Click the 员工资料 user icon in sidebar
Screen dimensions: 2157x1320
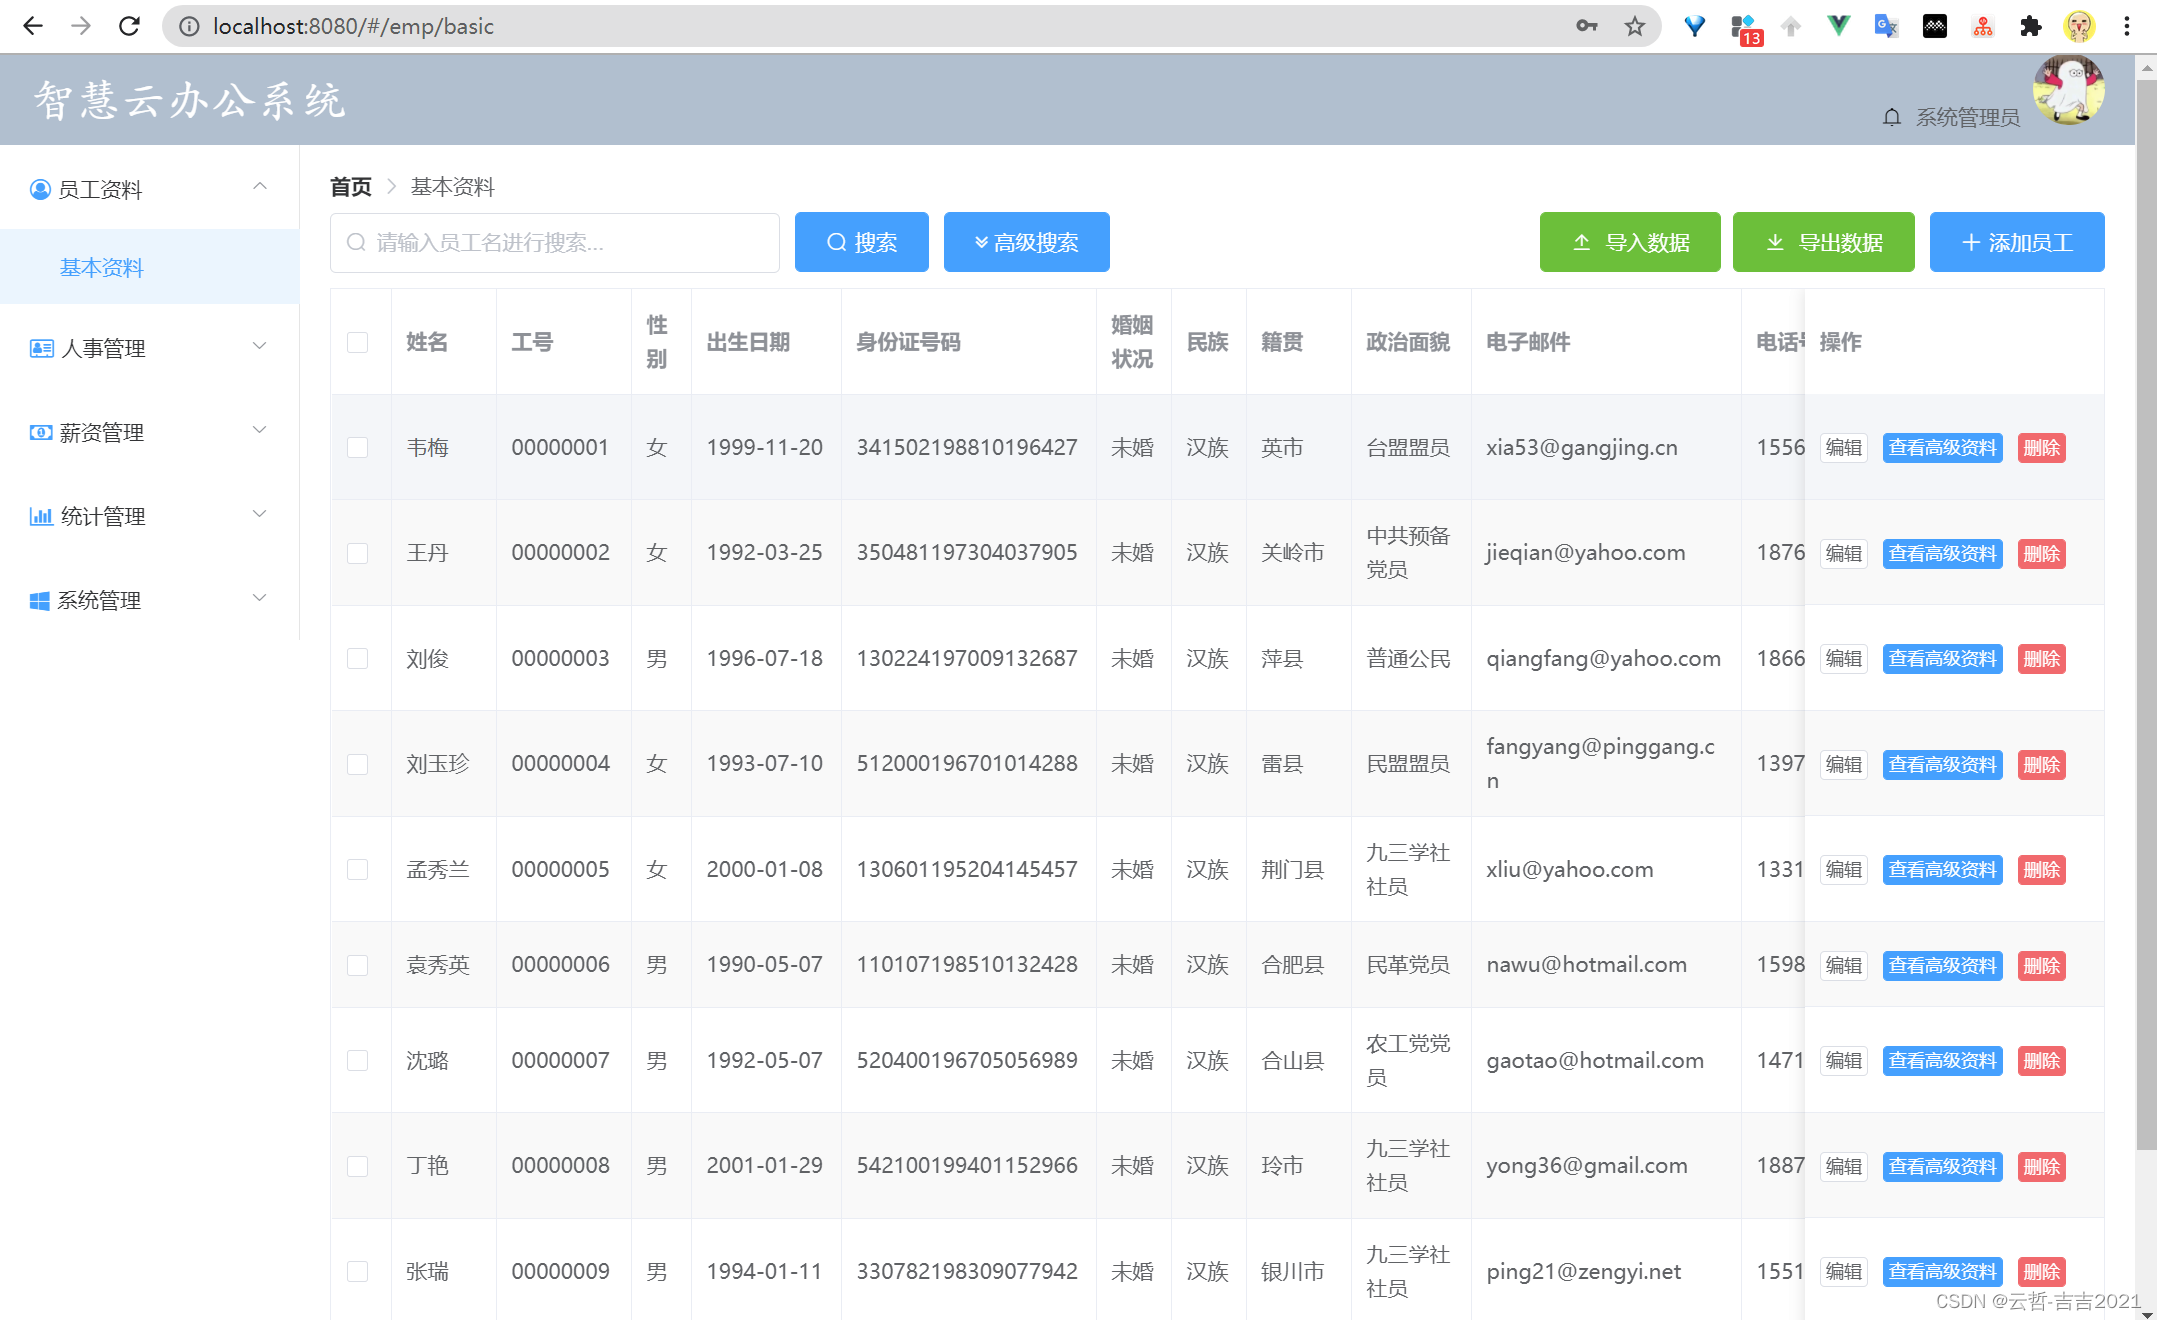tap(40, 189)
